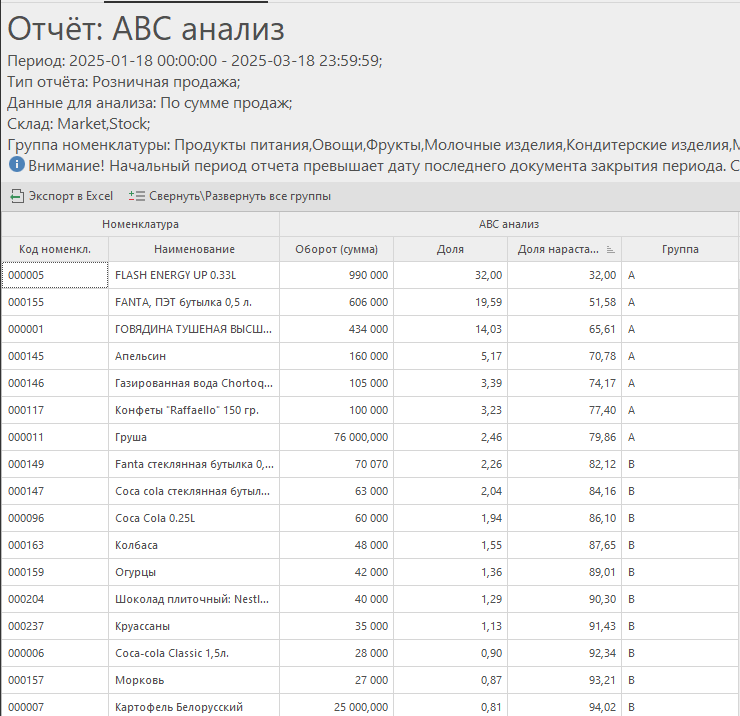
Task: Click turnover value 105 000
Action: coord(336,383)
